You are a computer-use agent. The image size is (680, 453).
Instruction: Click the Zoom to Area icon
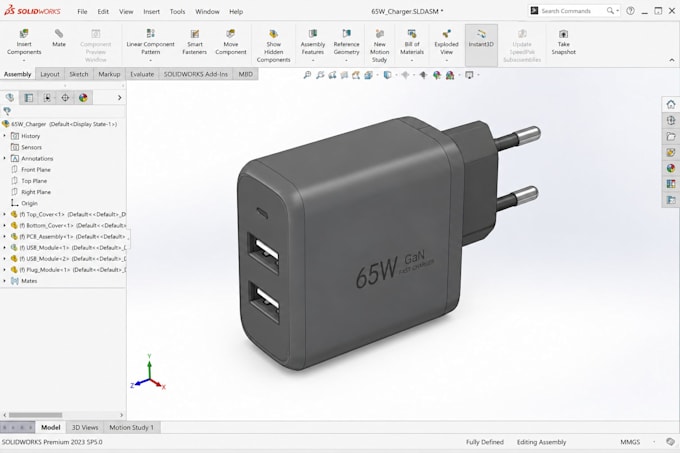[x=320, y=75]
